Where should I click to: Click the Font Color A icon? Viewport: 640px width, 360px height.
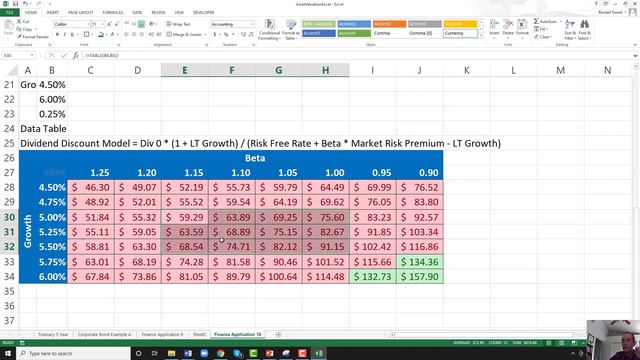click(x=112, y=35)
